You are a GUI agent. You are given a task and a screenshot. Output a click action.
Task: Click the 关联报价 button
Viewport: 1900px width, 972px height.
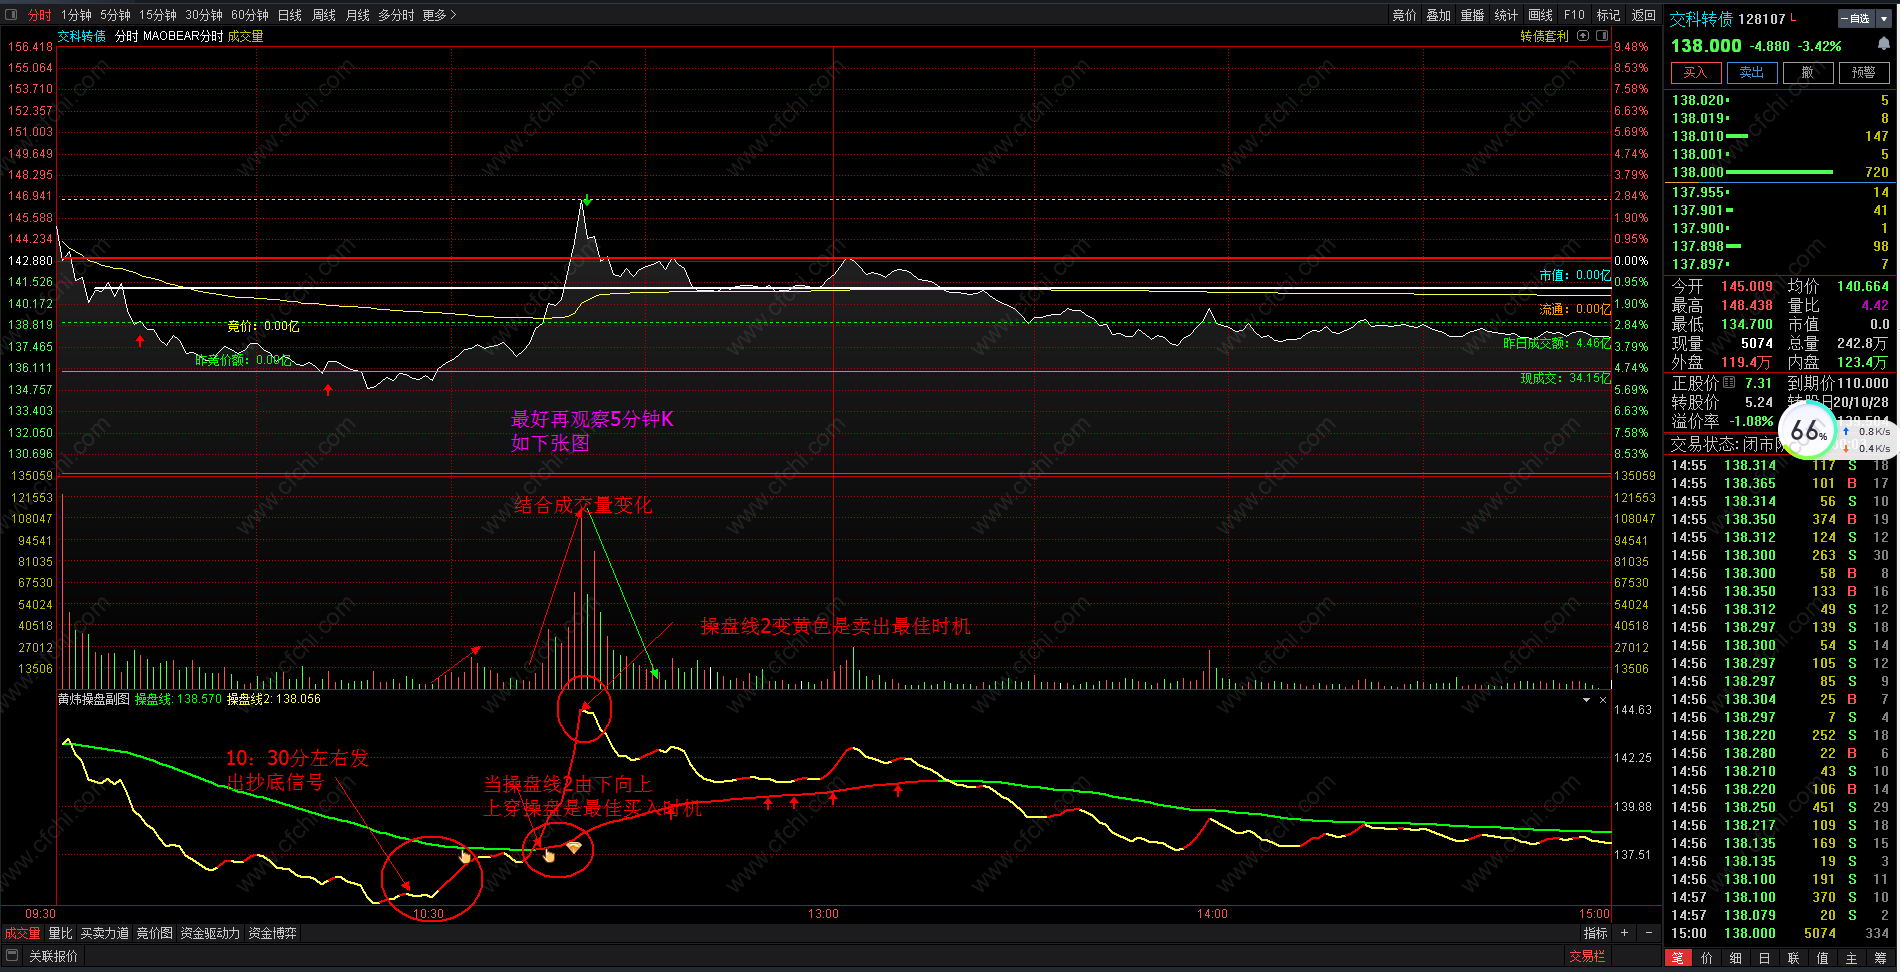(x=53, y=956)
